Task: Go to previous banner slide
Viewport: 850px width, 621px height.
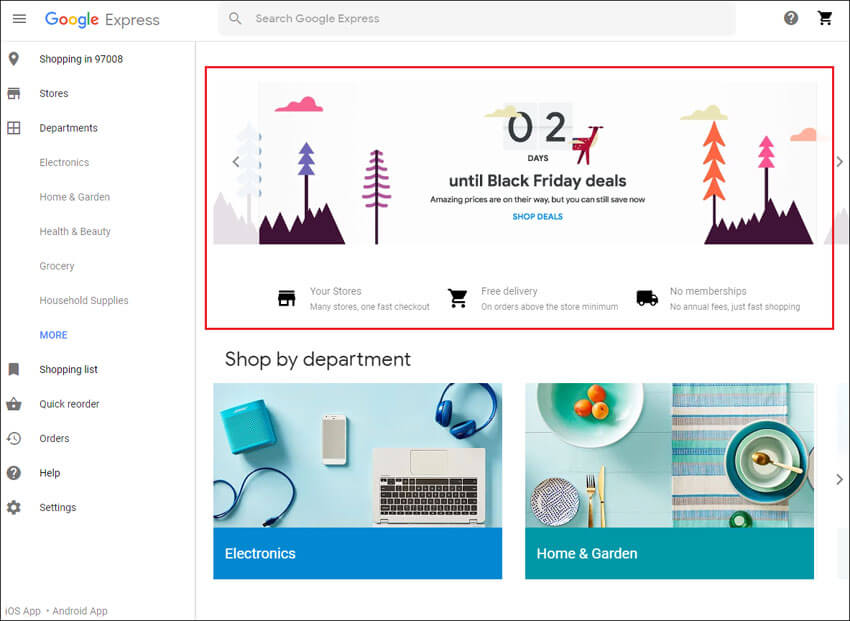Action: [236, 161]
